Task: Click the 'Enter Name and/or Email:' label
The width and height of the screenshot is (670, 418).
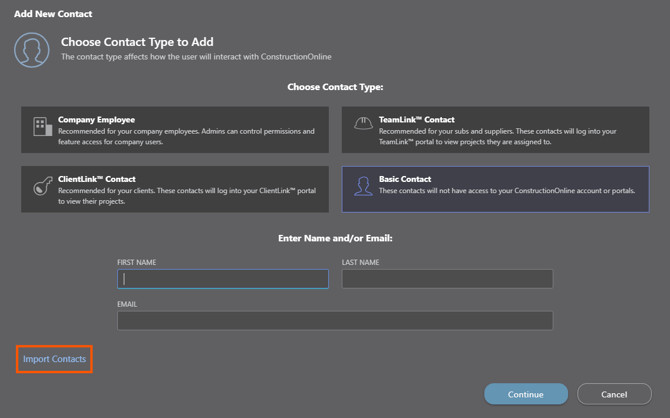Action: pos(335,238)
